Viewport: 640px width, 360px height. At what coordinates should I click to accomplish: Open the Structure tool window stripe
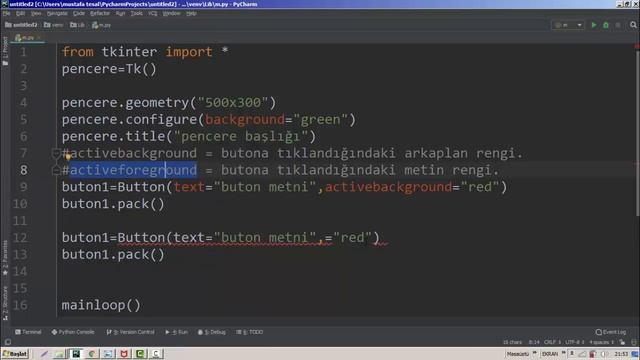point(5,302)
